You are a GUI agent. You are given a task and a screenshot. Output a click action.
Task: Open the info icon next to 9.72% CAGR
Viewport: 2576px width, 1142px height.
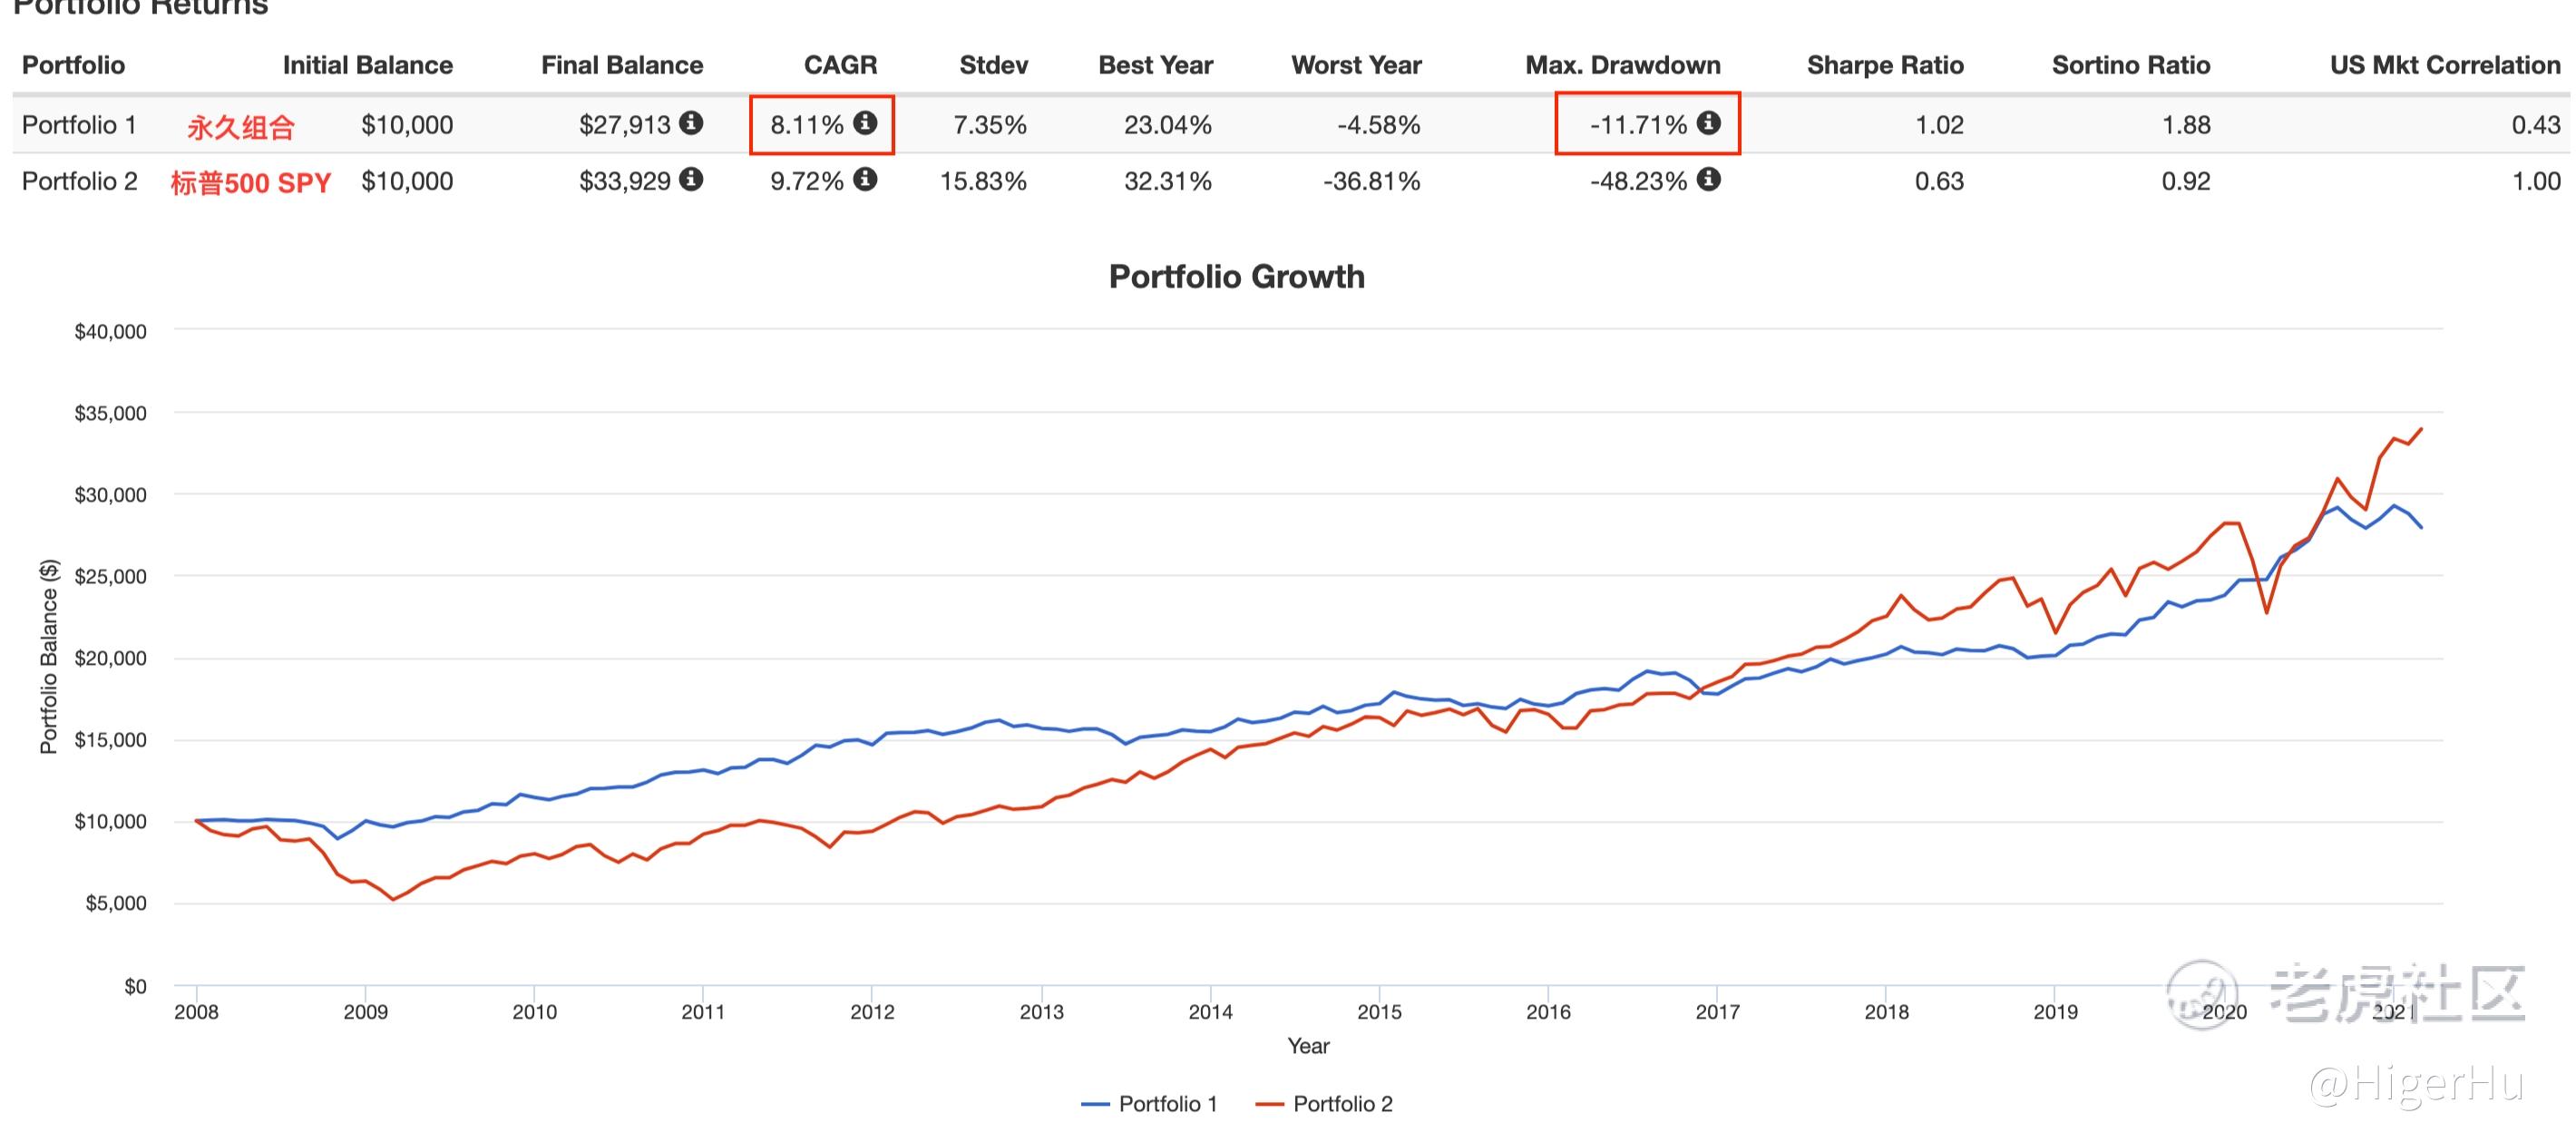pos(865,180)
